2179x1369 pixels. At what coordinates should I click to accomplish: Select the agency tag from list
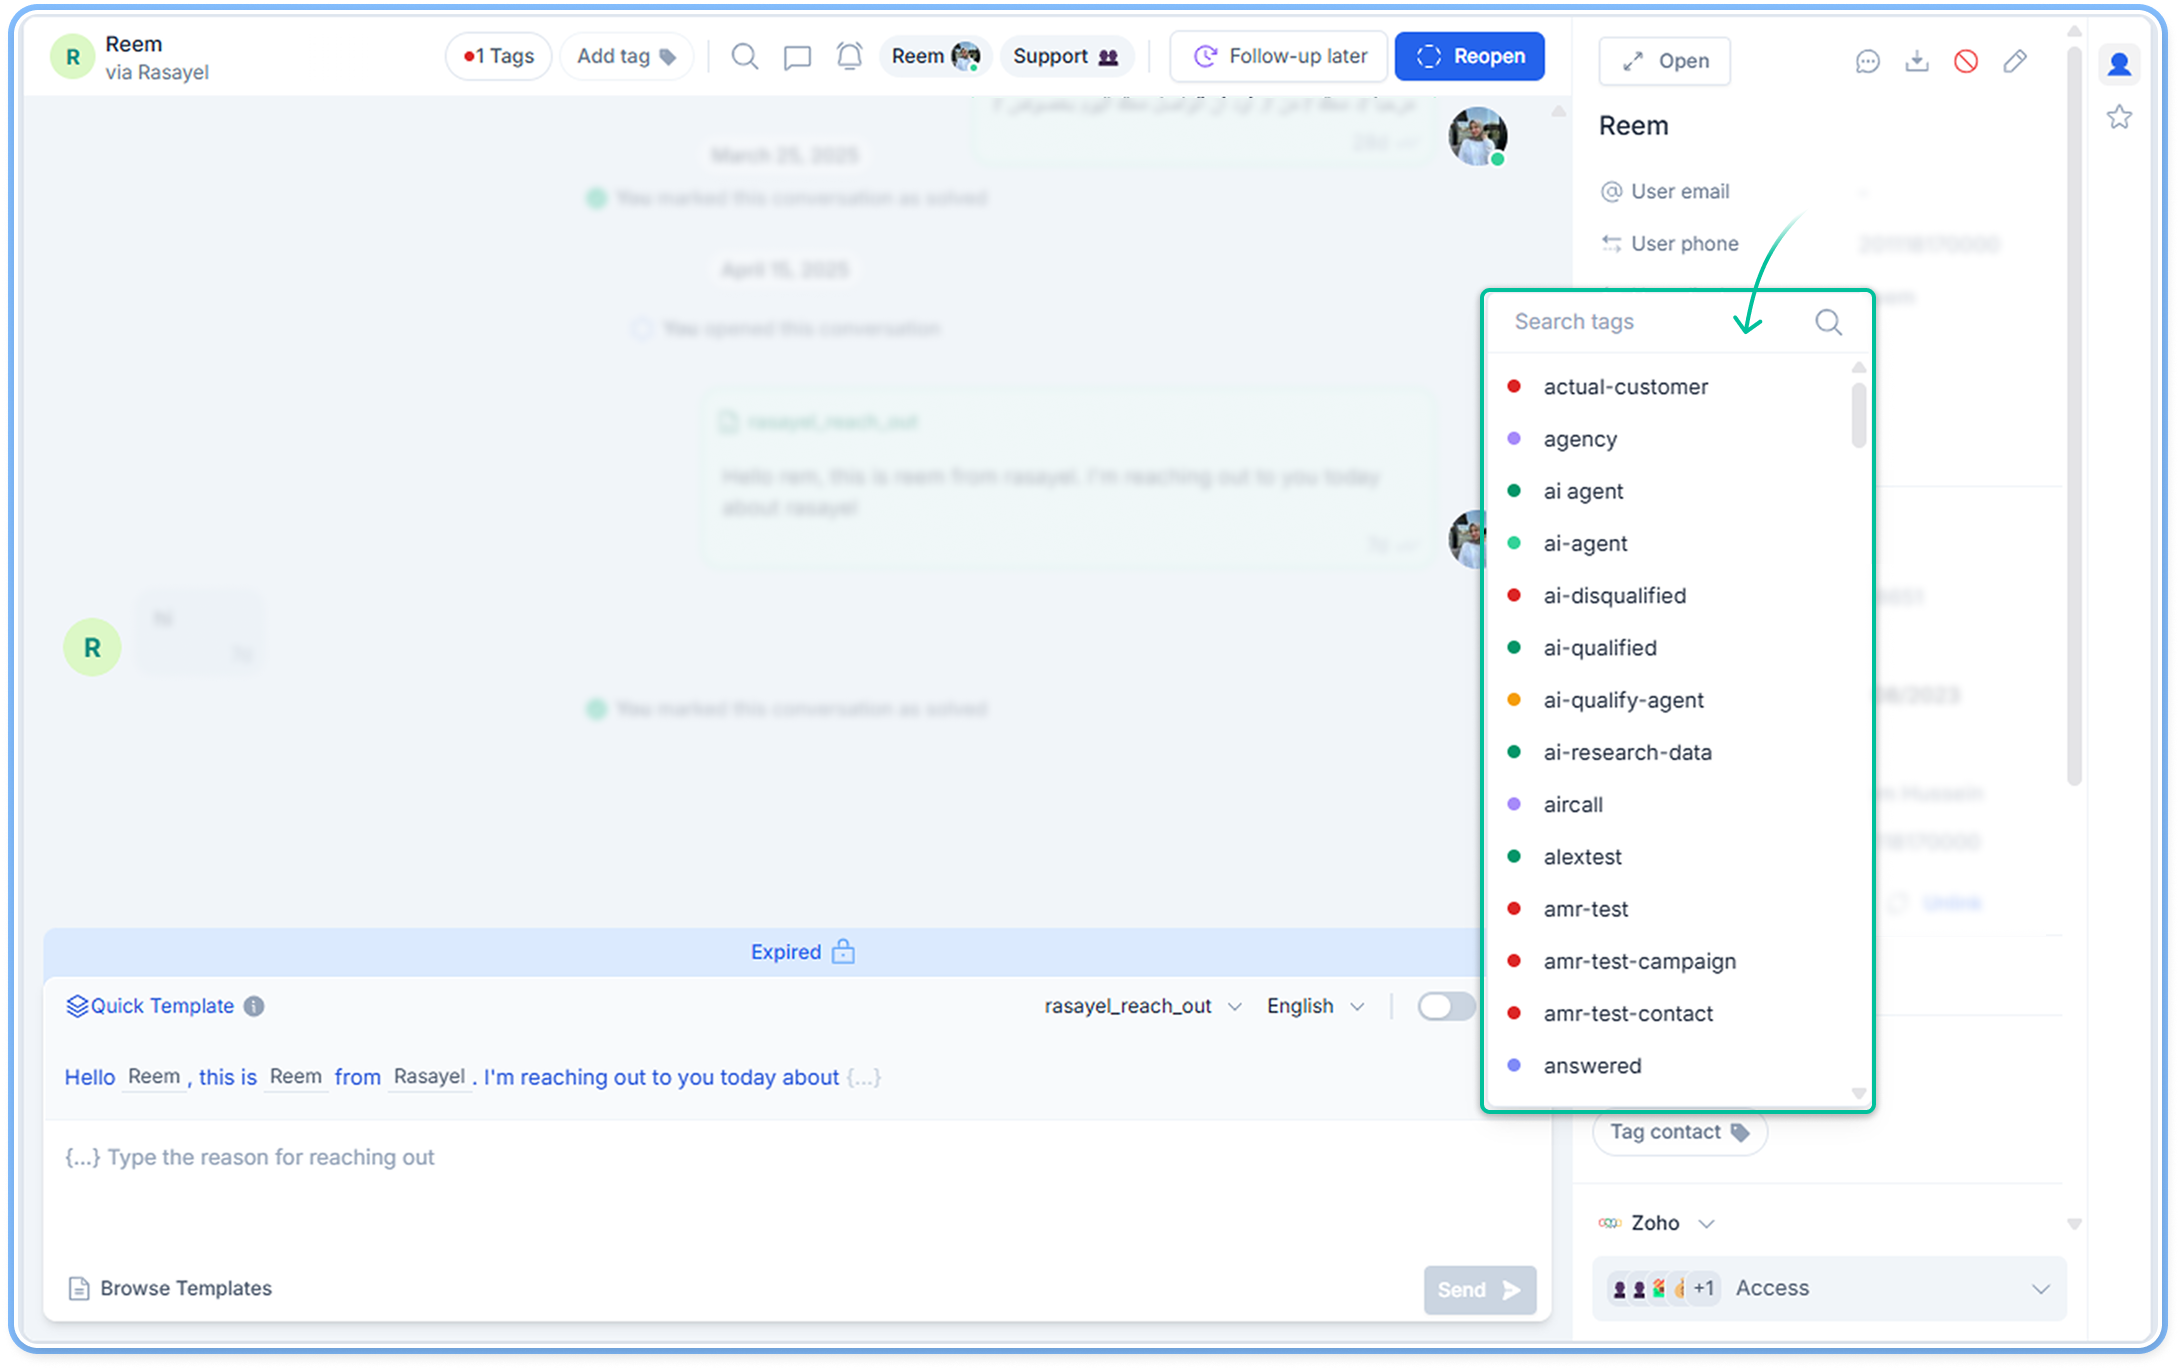point(1579,439)
